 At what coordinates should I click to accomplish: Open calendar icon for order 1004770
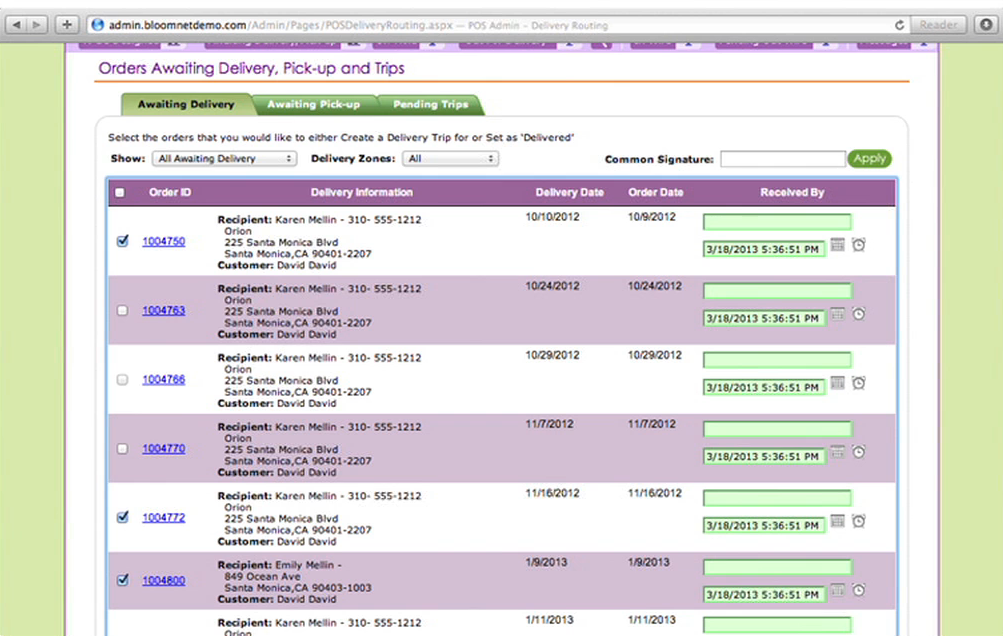(x=837, y=452)
